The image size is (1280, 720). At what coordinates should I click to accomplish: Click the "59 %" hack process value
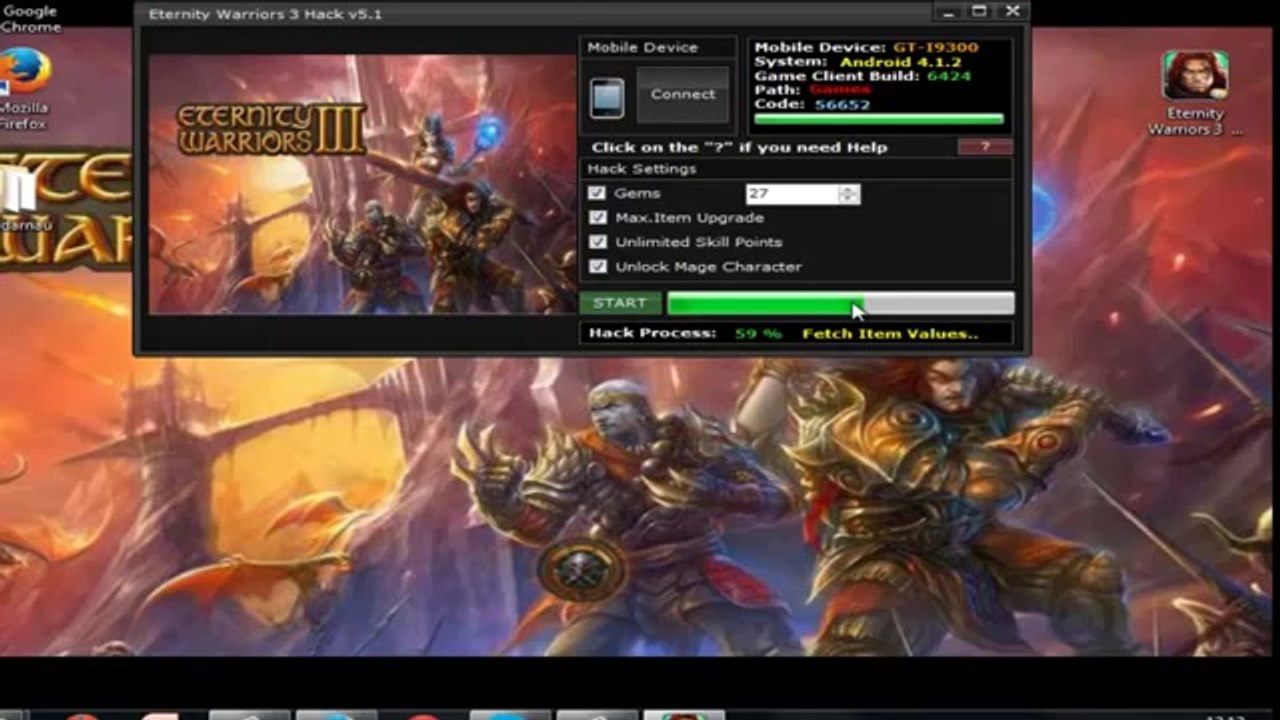[x=758, y=333]
